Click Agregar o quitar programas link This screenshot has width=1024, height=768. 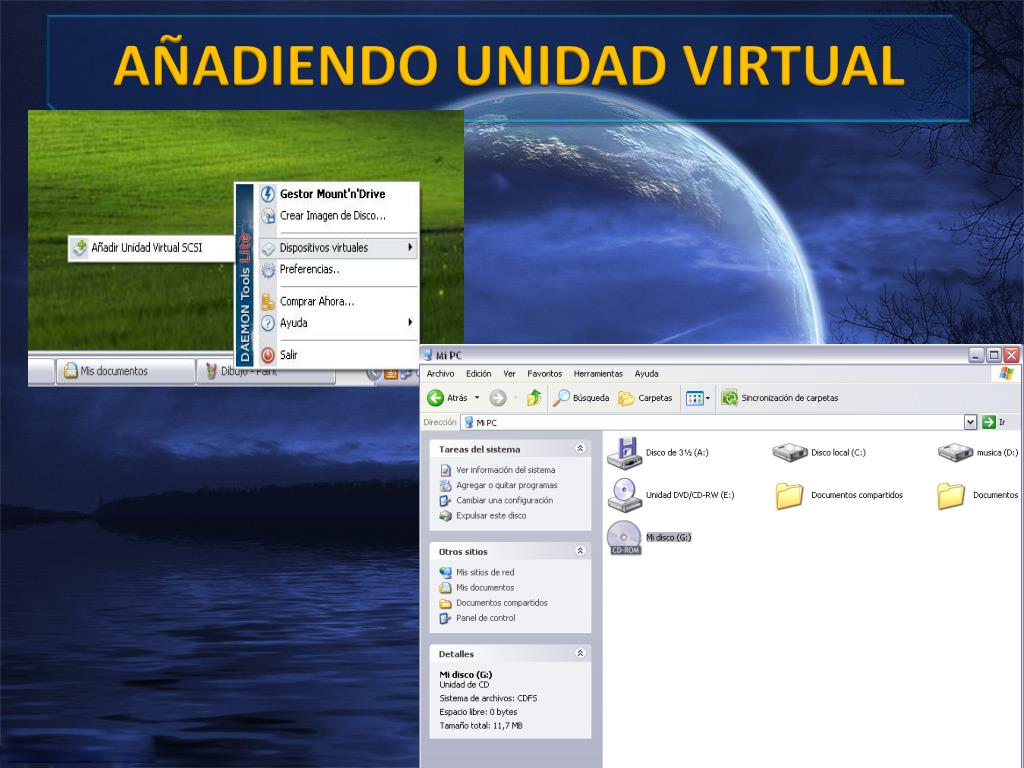pyautogui.click(x=507, y=485)
